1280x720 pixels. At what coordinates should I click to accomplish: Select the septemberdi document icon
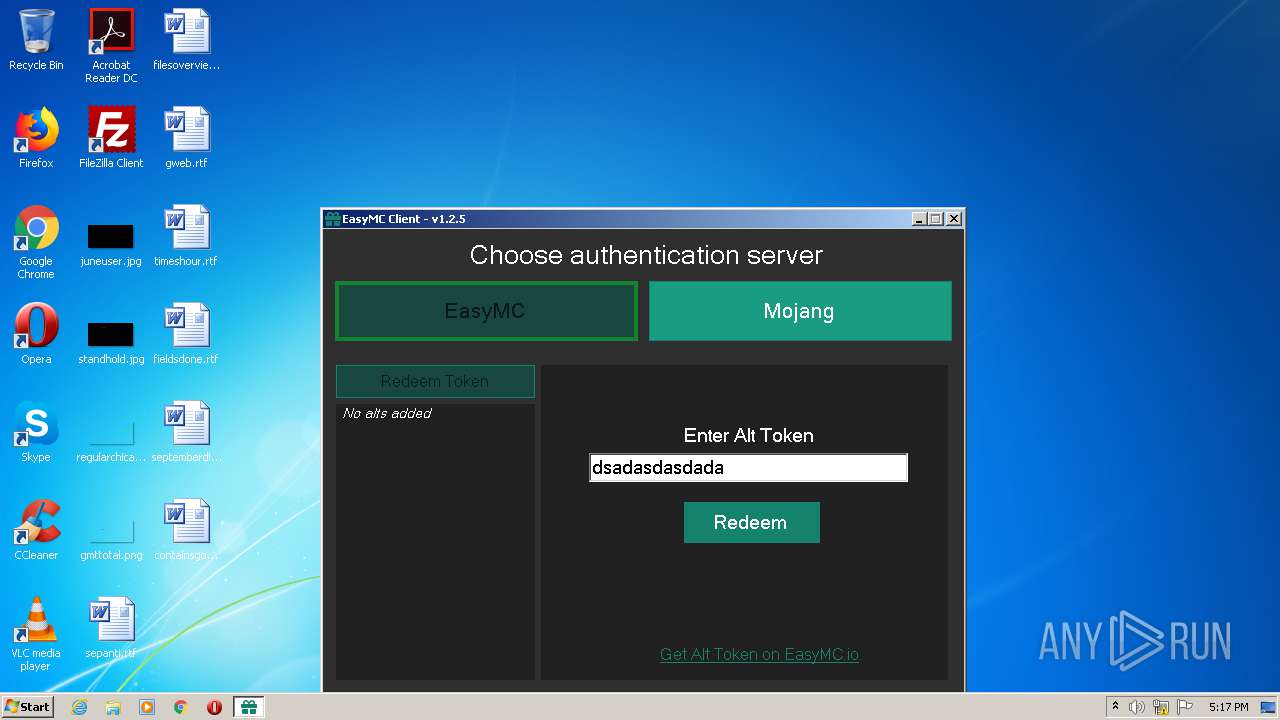pos(186,433)
